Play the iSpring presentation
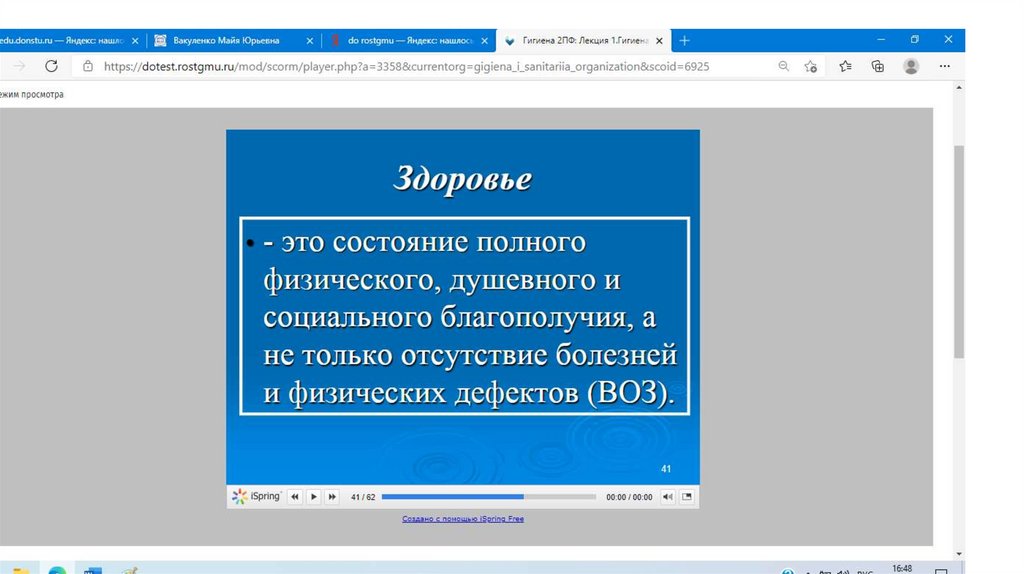Viewport: 1024px width, 574px height. (x=313, y=496)
